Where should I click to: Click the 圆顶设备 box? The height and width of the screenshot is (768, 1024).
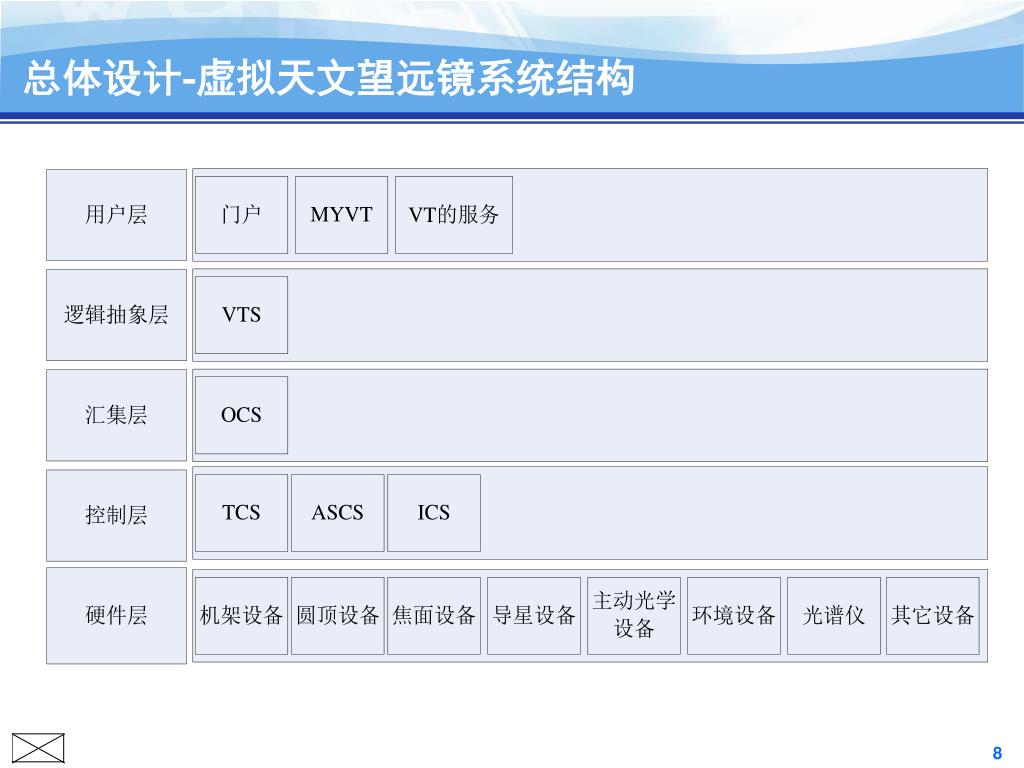point(338,616)
